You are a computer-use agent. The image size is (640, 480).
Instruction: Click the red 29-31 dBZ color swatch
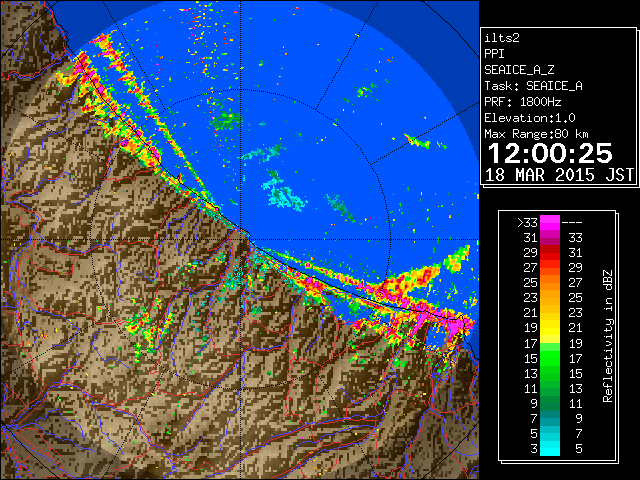(x=550, y=253)
